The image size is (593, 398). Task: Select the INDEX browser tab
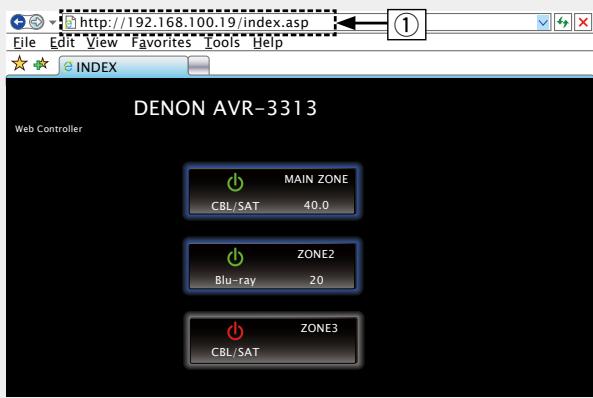123,67
